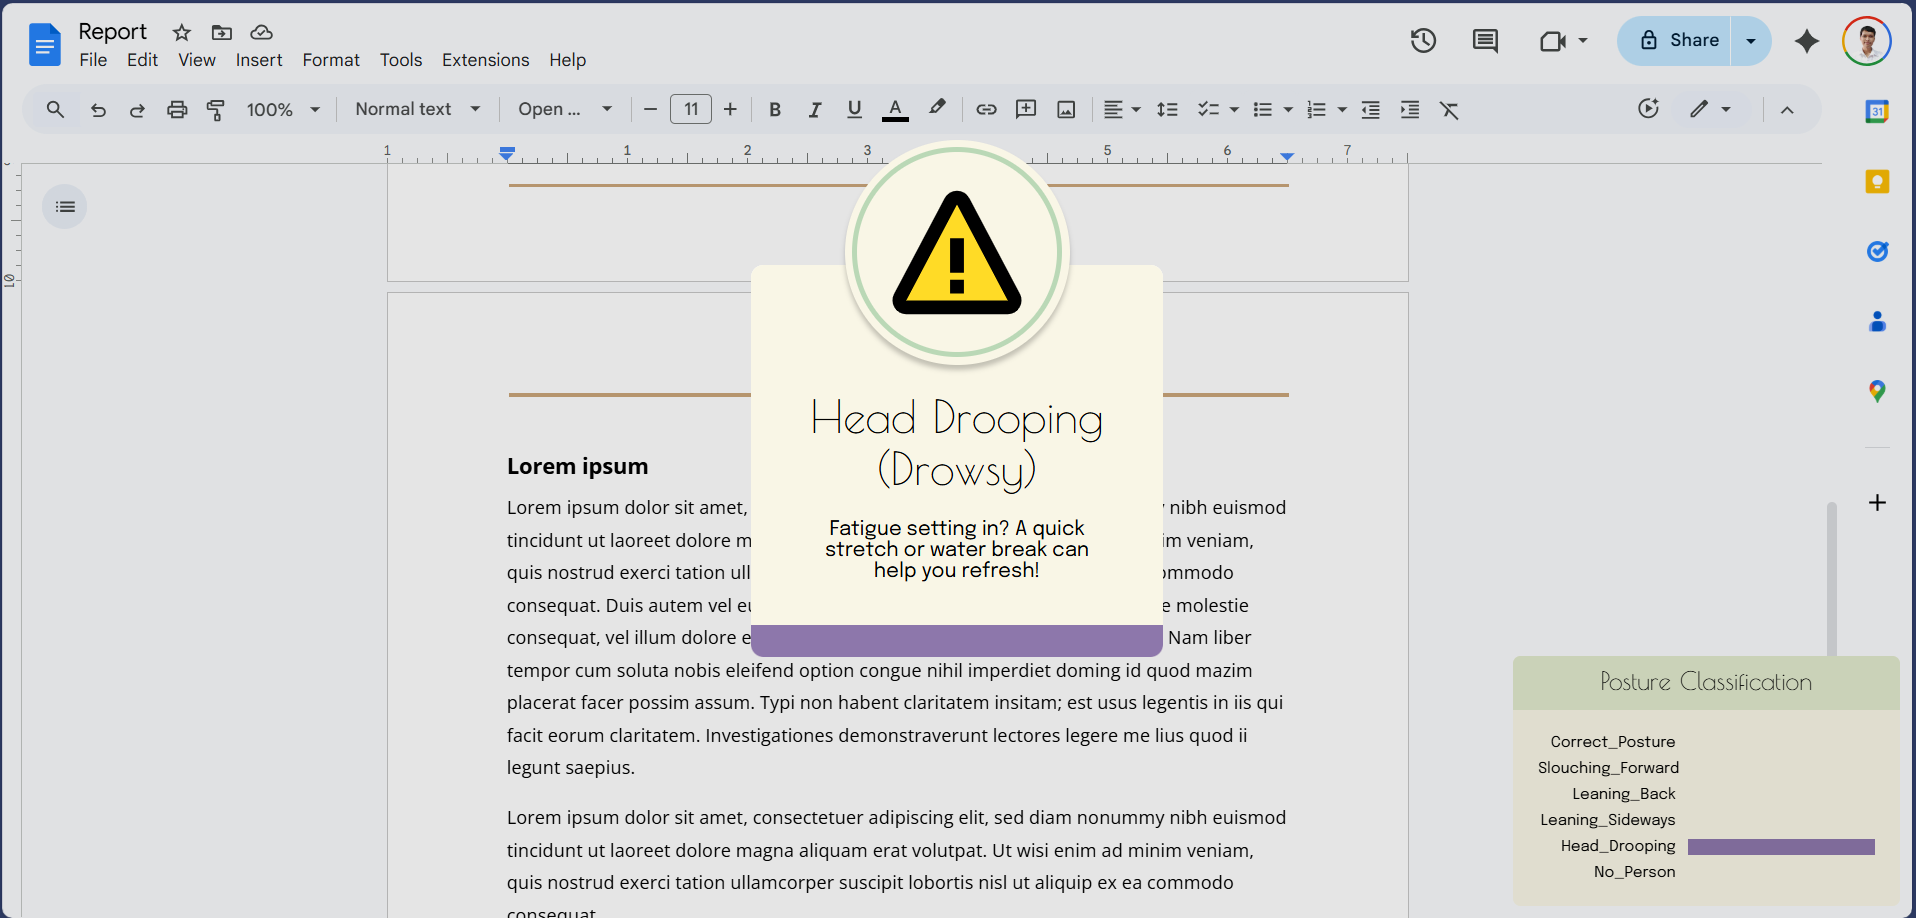Expand the checklist options arrow
1916x918 pixels.
1234,110
